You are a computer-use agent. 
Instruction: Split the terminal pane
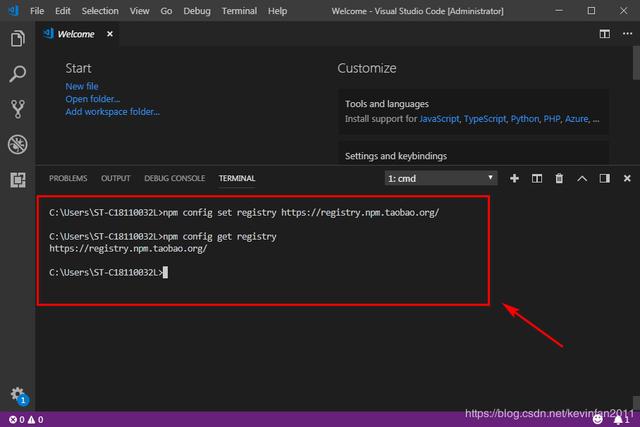537,178
